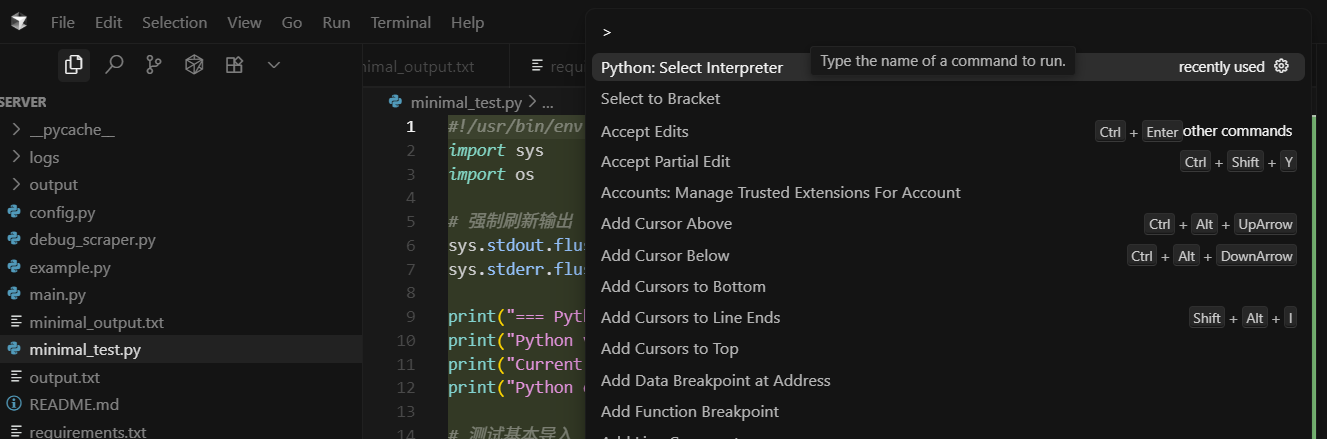Run Add Function Breakpoint command
This screenshot has height=439, width=1327.
(948, 412)
